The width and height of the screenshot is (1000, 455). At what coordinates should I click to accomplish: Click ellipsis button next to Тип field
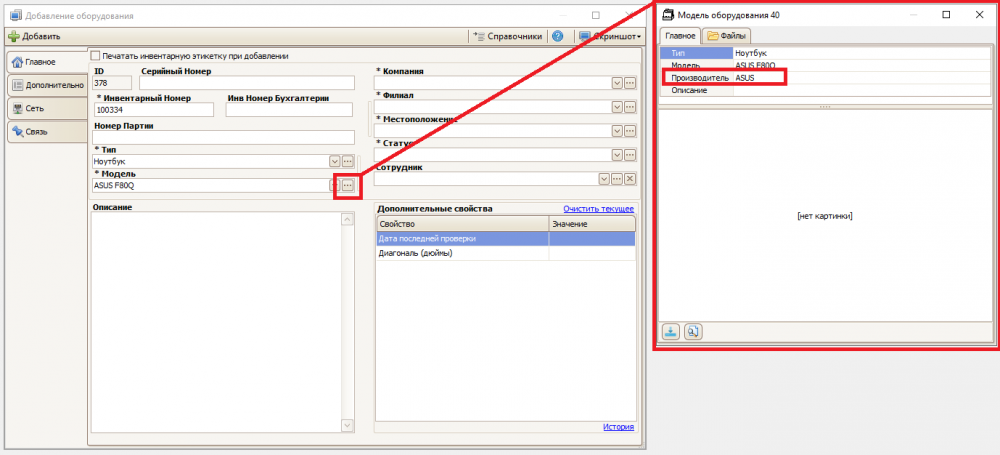(348, 161)
